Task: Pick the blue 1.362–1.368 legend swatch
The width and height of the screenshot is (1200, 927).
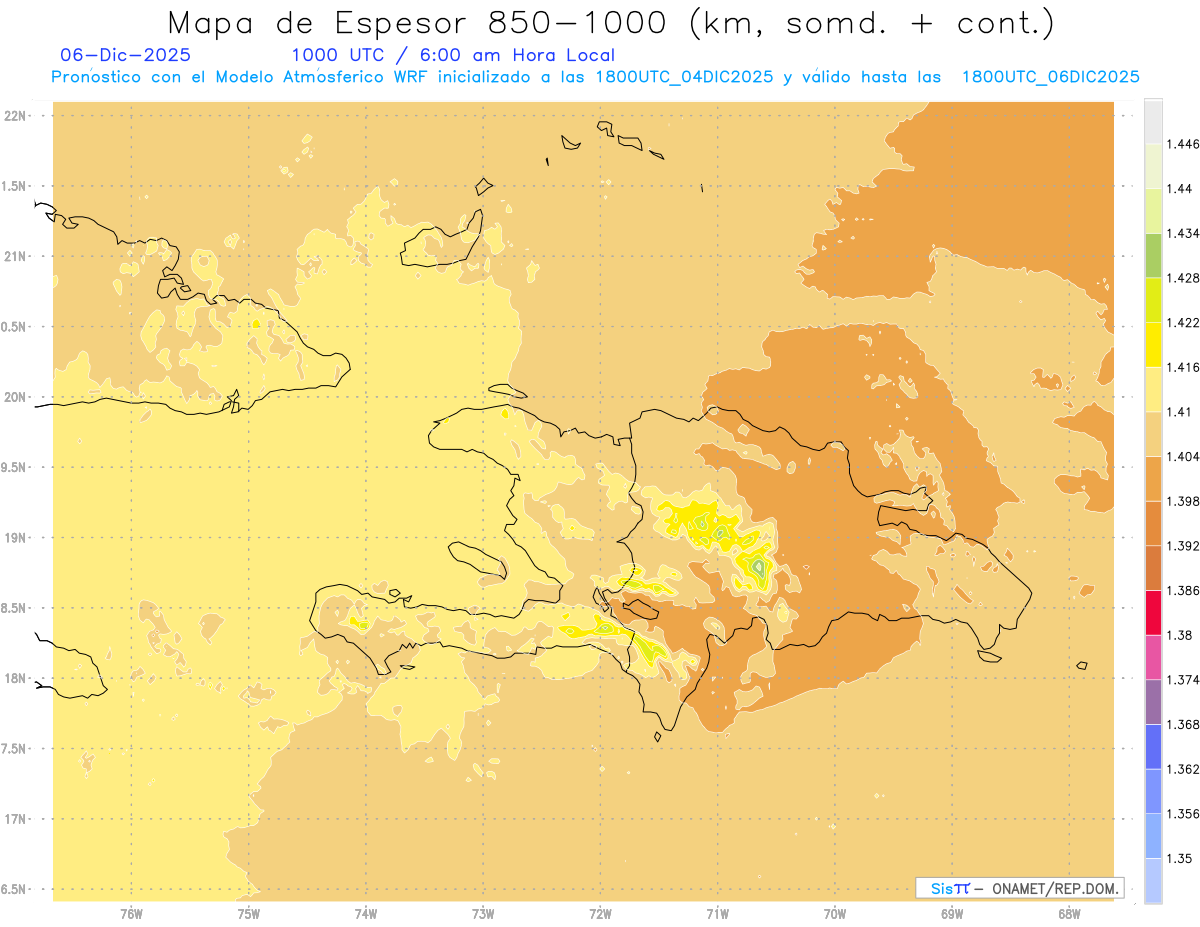Action: [x=1153, y=747]
